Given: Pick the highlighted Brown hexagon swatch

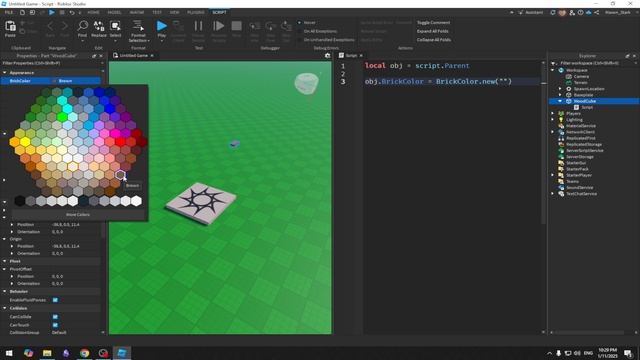Looking at the screenshot, I should click(x=120, y=175).
